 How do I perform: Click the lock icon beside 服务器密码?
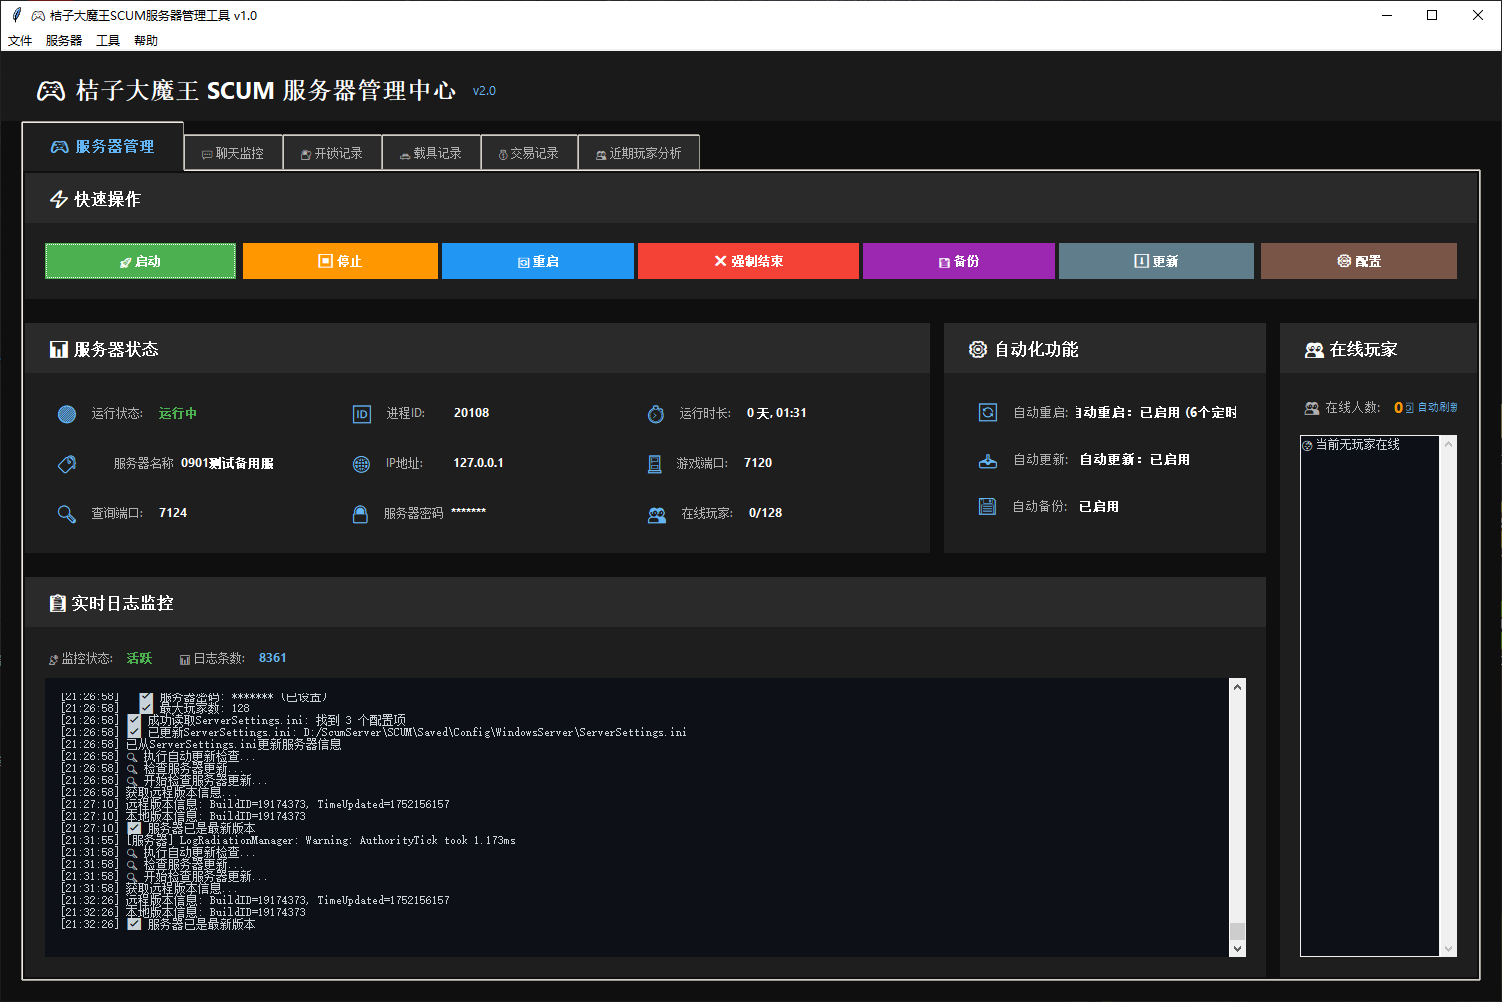tap(361, 512)
